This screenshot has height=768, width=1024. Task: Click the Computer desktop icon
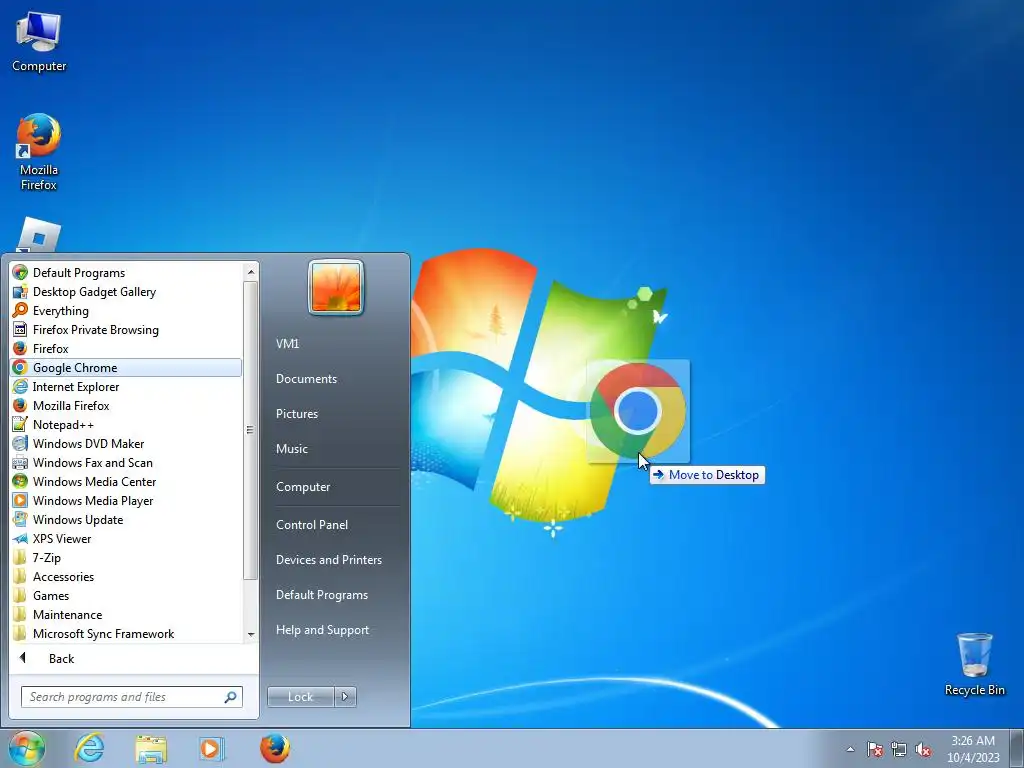point(39,41)
